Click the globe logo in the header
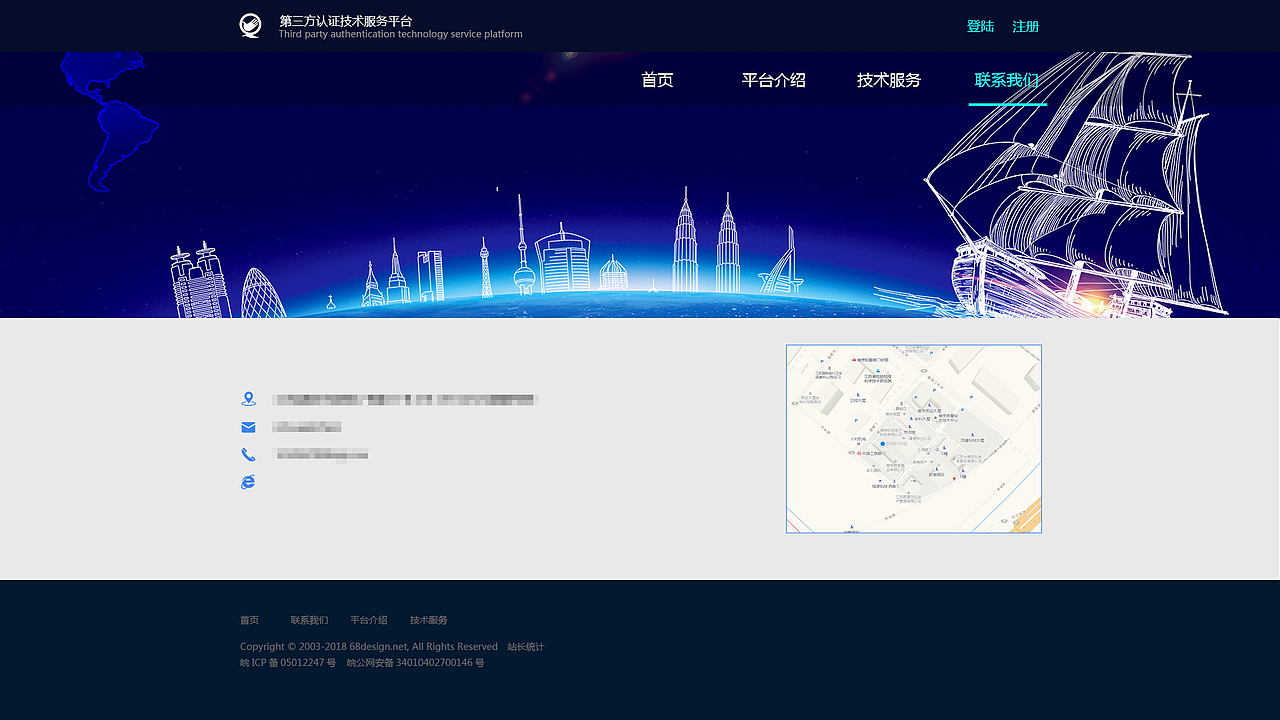Image resolution: width=1280 pixels, height=720 pixels. click(250, 25)
